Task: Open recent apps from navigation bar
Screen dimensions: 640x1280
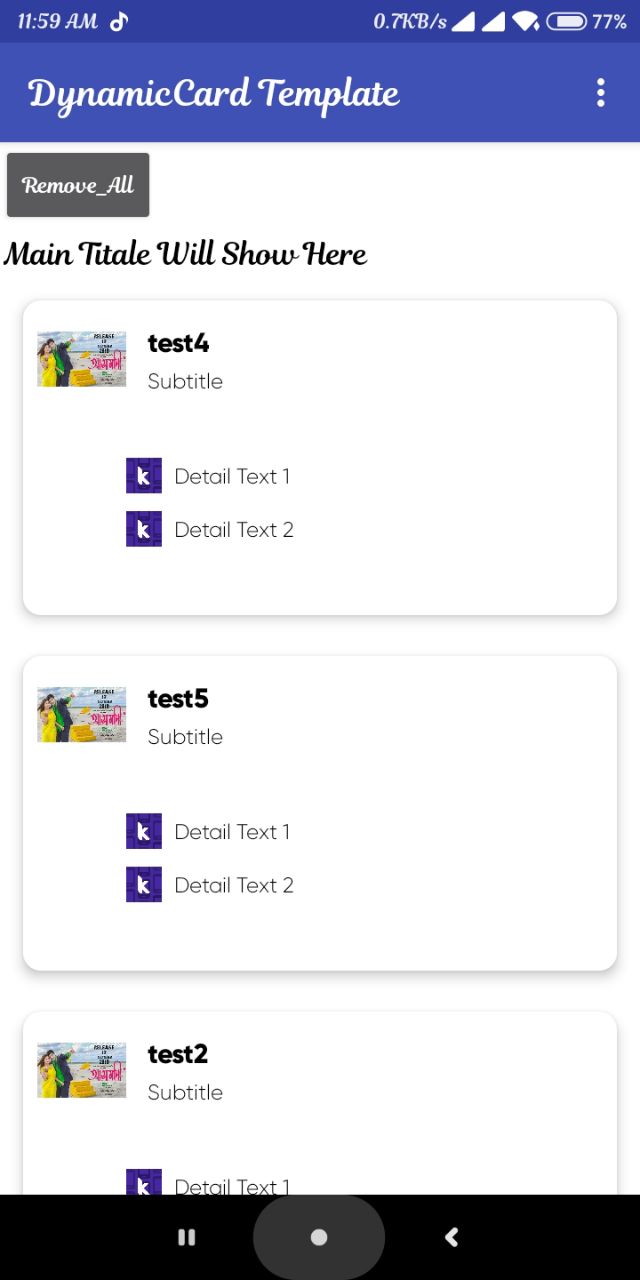Action: click(x=186, y=1237)
